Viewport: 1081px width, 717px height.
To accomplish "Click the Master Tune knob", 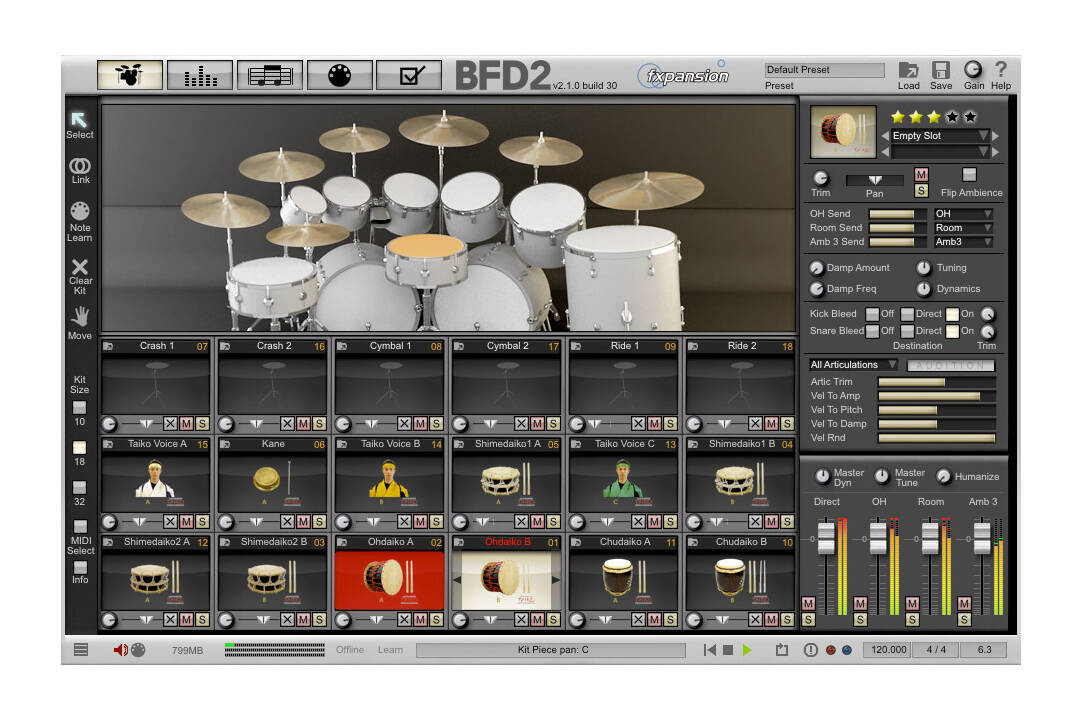I will coord(882,476).
